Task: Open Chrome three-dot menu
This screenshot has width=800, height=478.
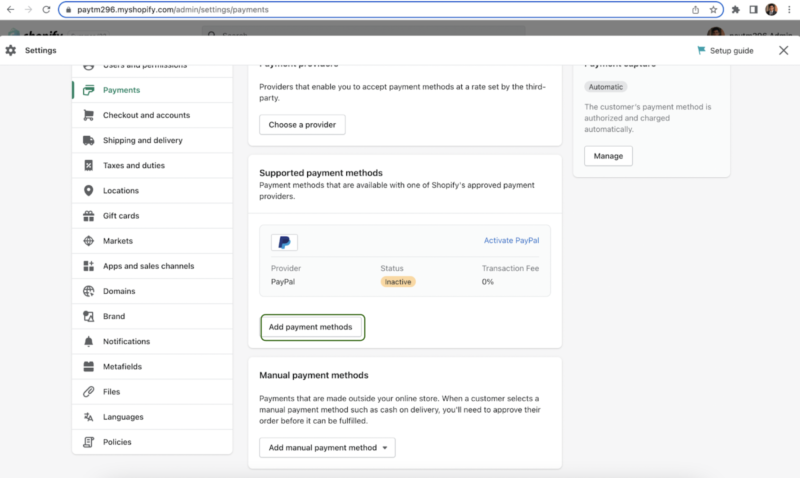Action: click(x=789, y=10)
